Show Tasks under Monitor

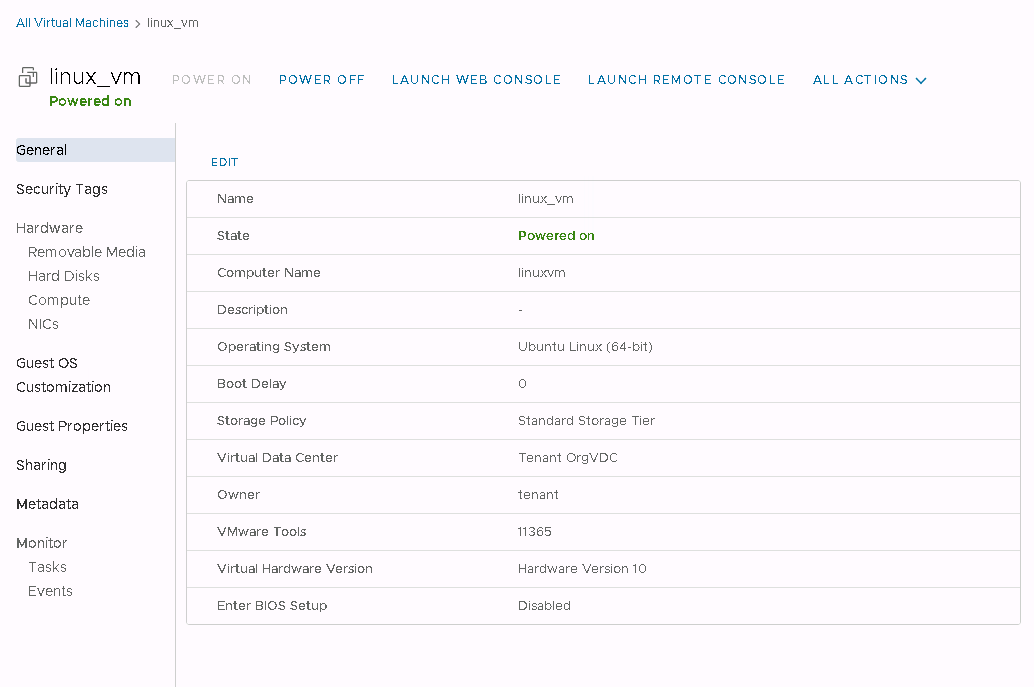[47, 567]
